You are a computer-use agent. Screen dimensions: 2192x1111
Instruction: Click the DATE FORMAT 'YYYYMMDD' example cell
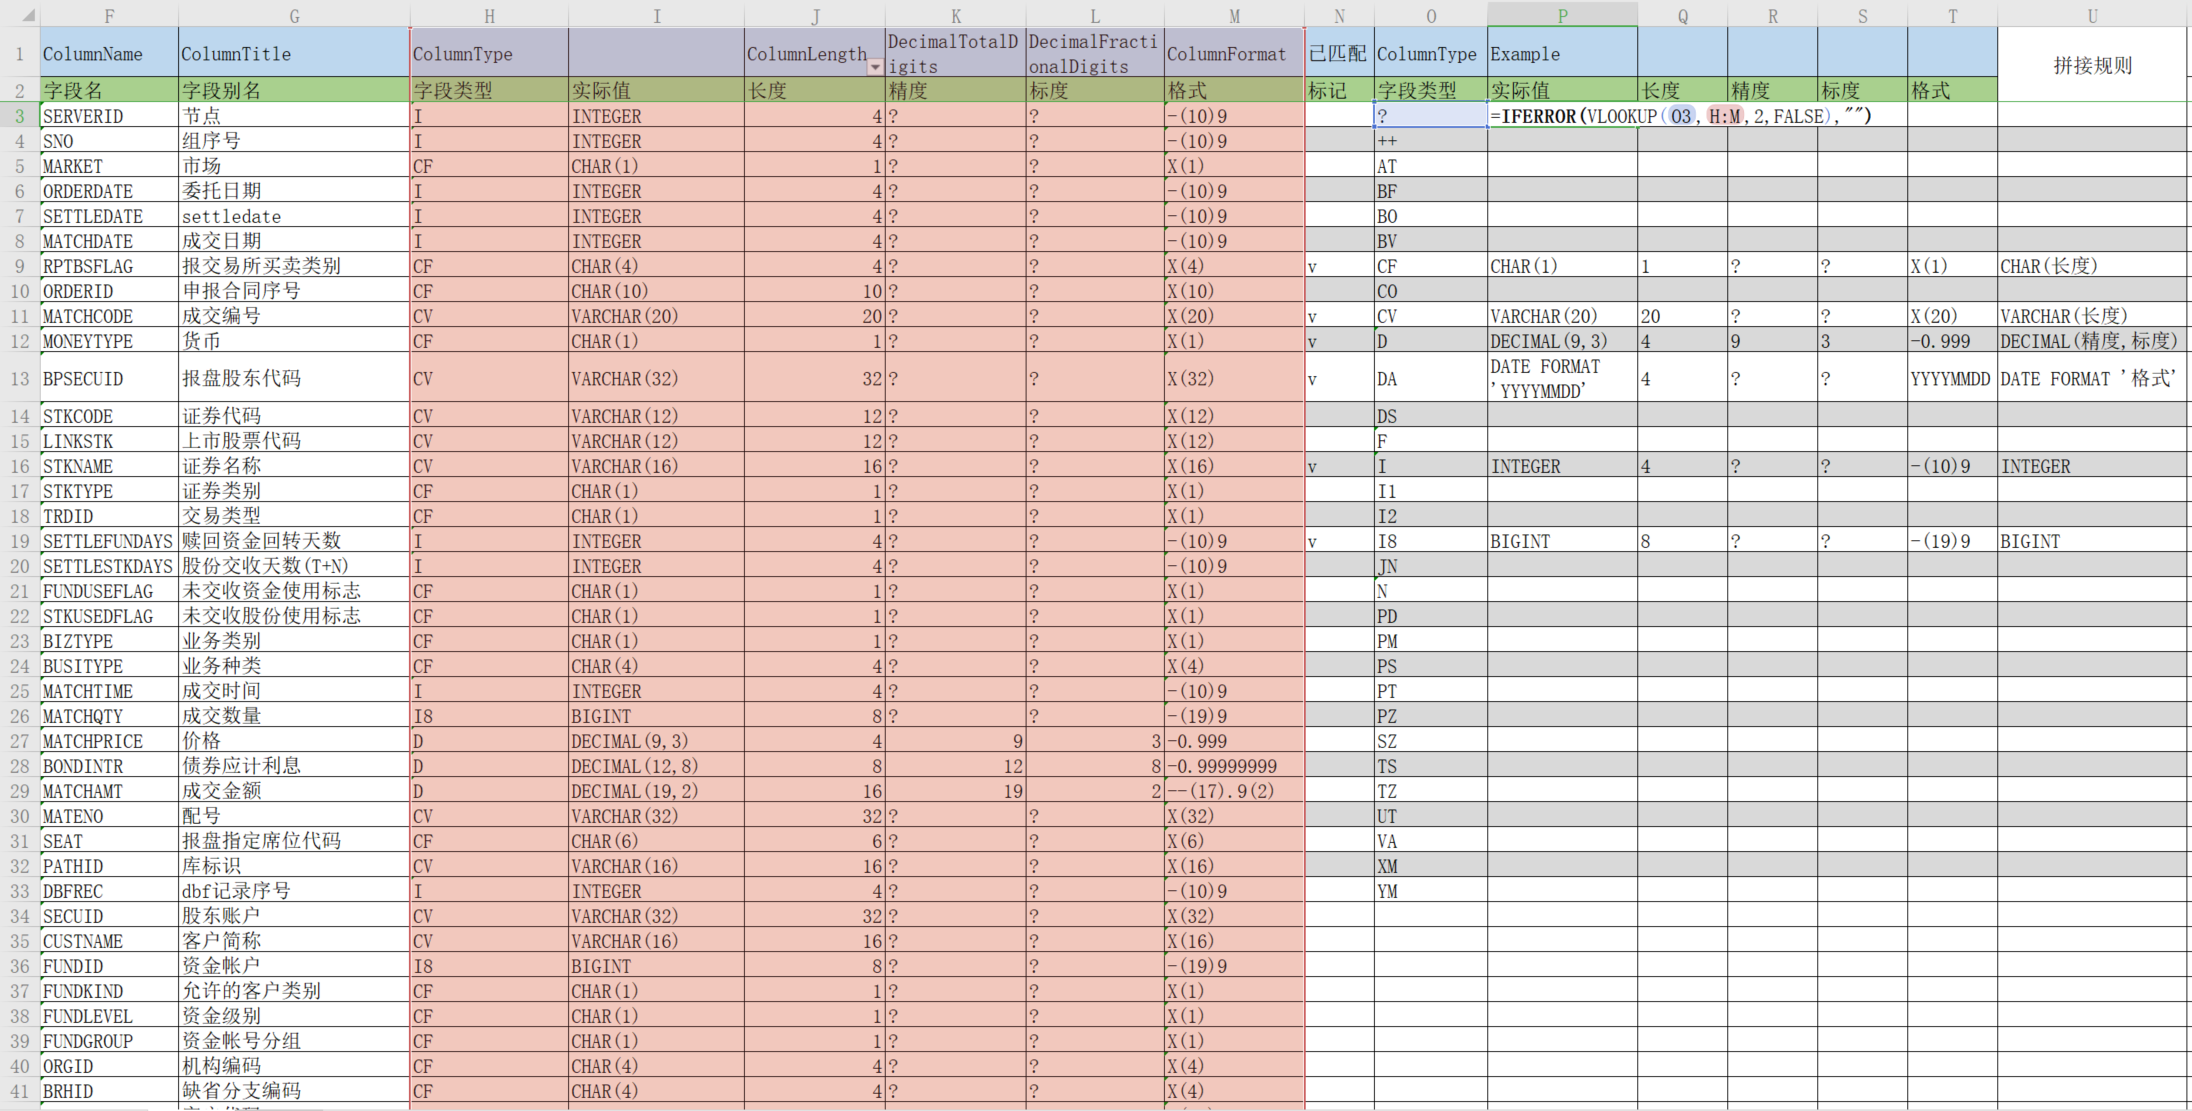pyautogui.click(x=1562, y=378)
